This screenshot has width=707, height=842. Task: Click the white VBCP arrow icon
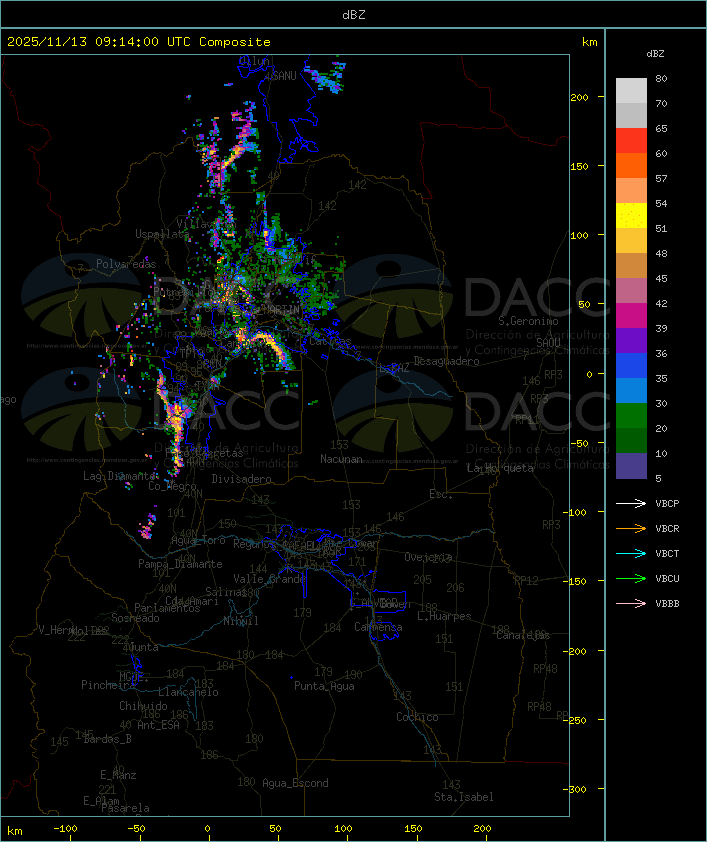coord(631,503)
